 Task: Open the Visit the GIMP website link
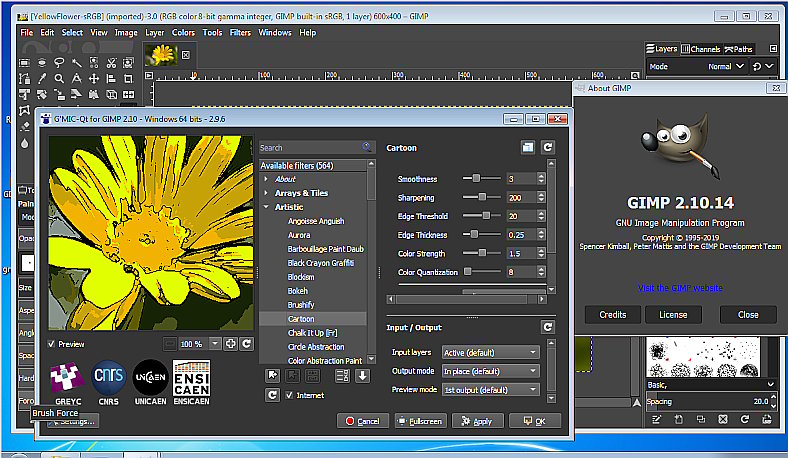coord(679,288)
